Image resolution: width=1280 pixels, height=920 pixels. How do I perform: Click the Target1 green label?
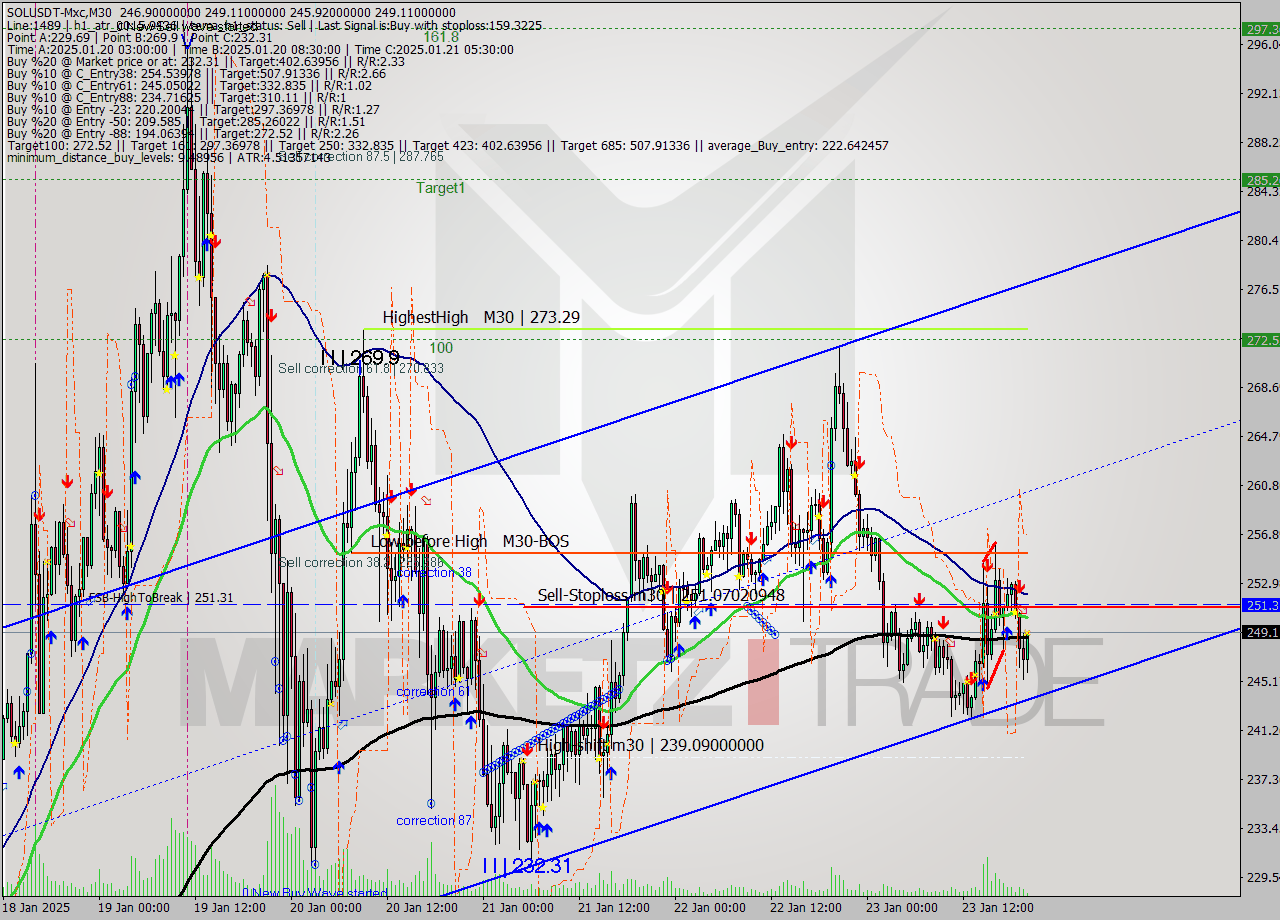441,188
